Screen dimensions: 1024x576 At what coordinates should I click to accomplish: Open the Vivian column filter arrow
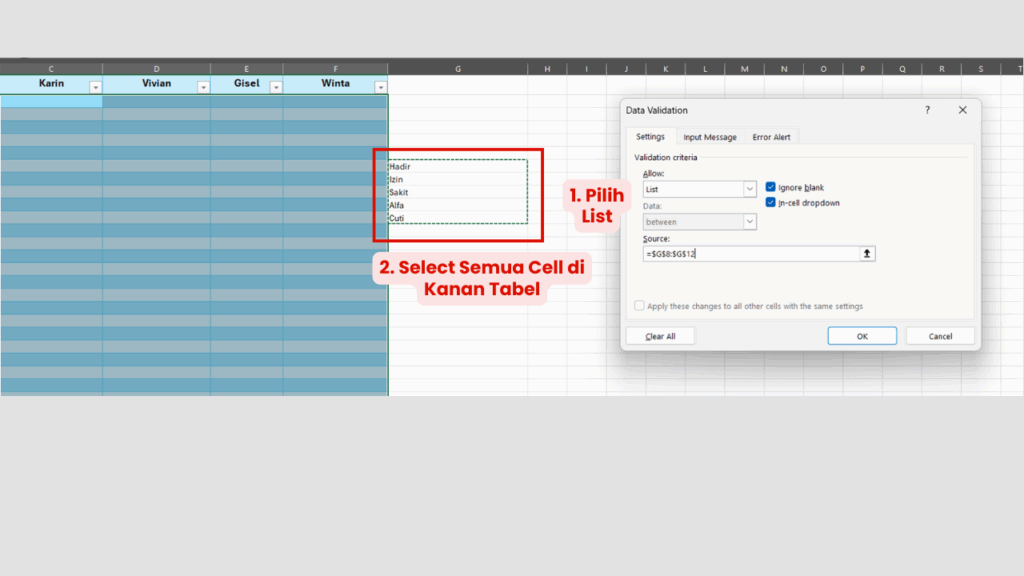click(x=203, y=88)
